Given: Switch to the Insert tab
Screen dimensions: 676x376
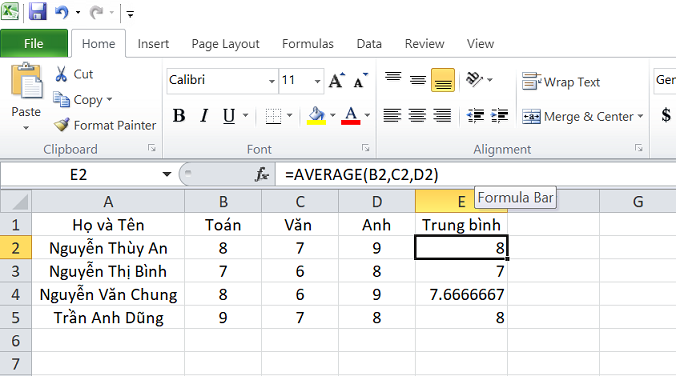Looking at the screenshot, I should click(153, 44).
